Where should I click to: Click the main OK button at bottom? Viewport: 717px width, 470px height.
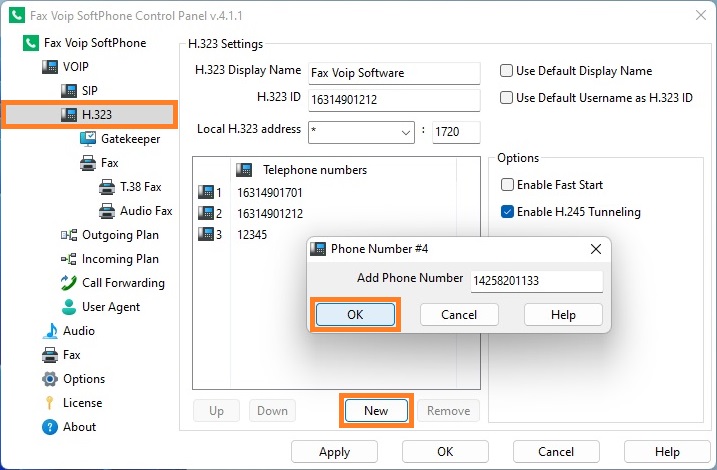pos(445,452)
